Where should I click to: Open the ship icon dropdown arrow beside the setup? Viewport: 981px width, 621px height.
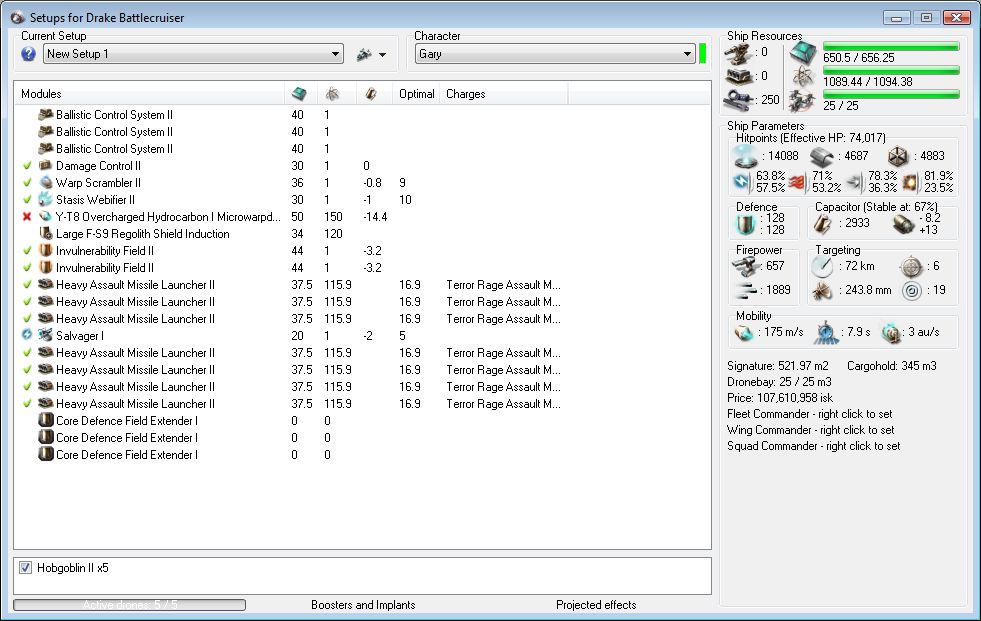382,55
